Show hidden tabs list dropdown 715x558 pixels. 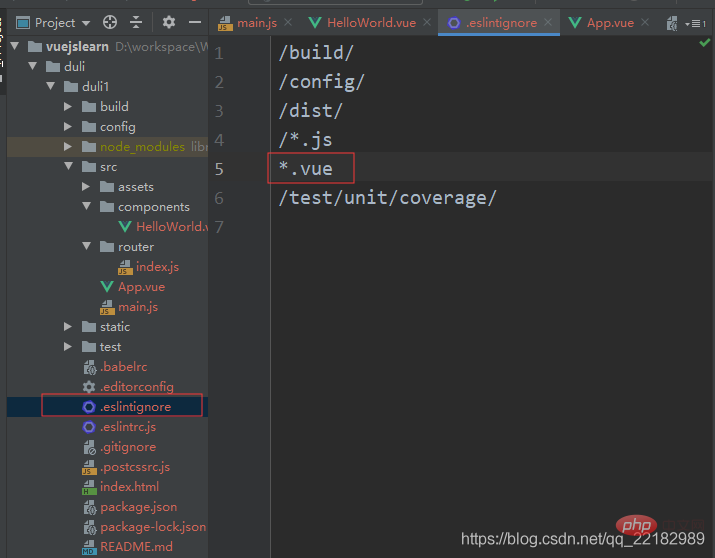pyautogui.click(x=696, y=23)
